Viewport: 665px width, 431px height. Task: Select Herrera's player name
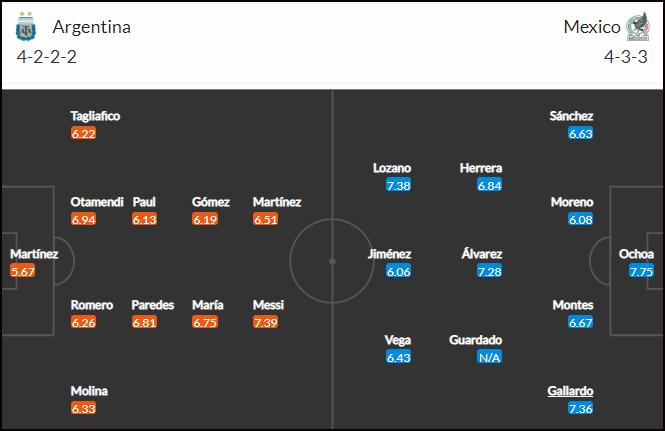coord(481,168)
